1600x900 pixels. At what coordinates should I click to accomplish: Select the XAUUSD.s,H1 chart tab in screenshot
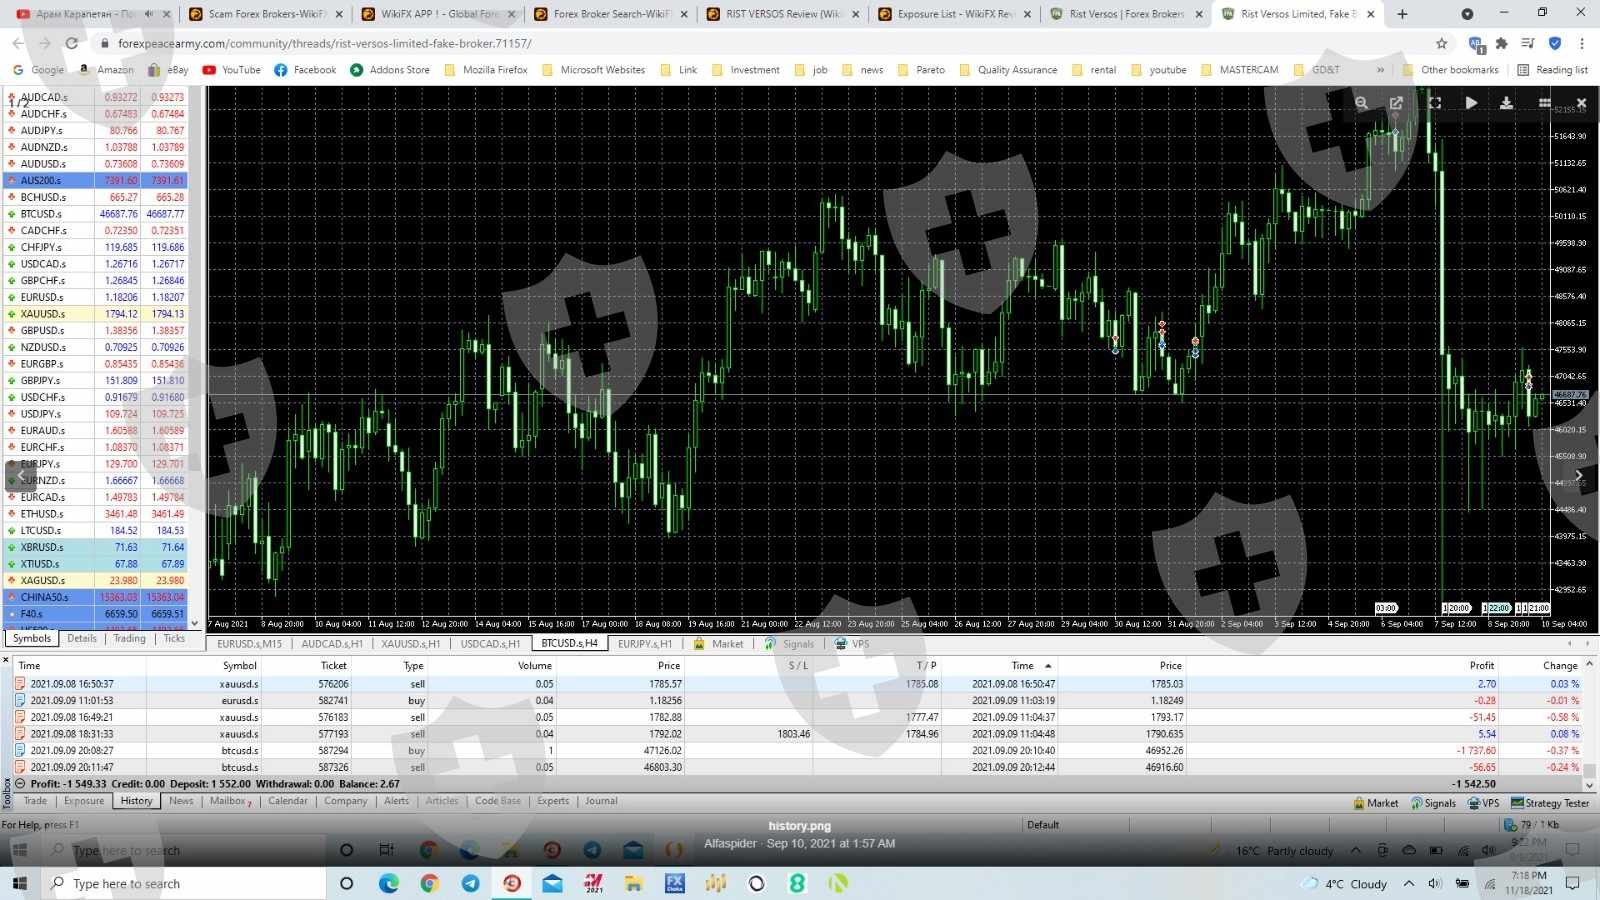(411, 644)
